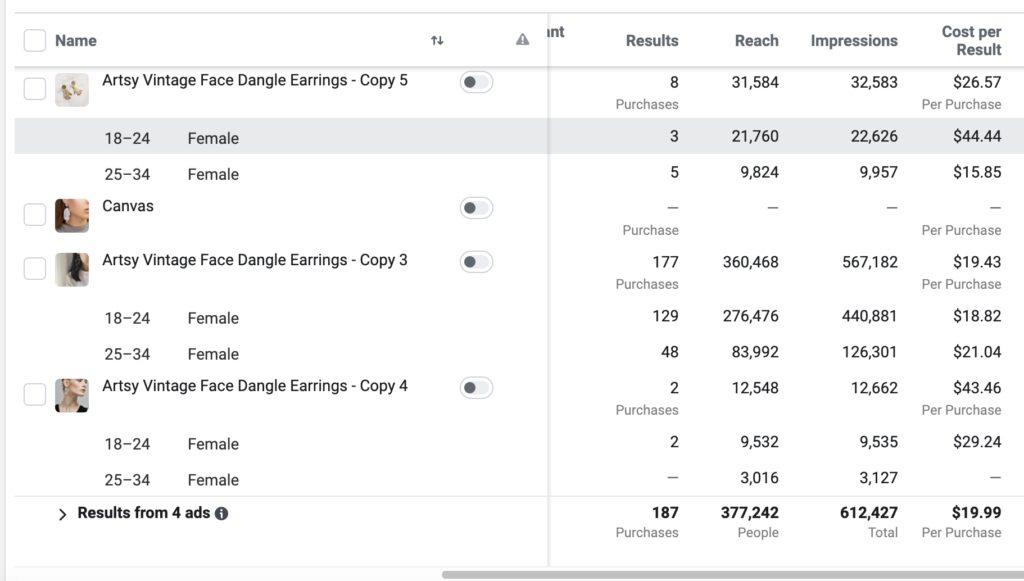Click the Copy 3 ad thumbnail image
The width and height of the screenshot is (1024, 581).
72,270
